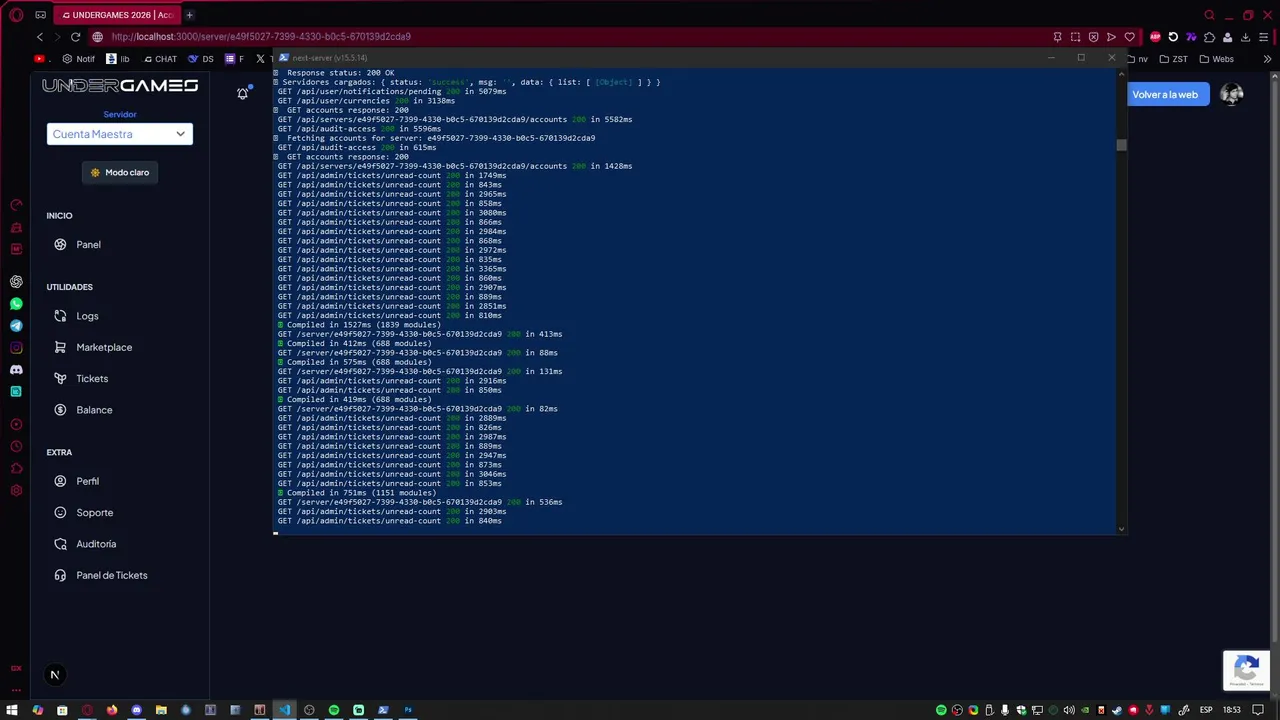This screenshot has height=720, width=1280.
Task: Open the notifications bell icon
Action: [x=242, y=93]
